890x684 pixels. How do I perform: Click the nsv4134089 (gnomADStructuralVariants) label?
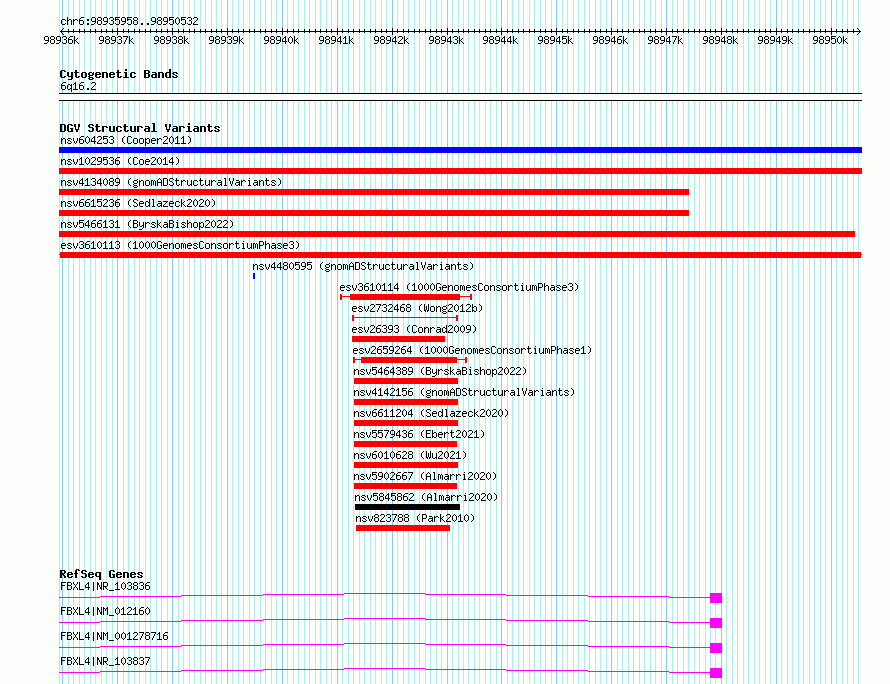coord(171,182)
